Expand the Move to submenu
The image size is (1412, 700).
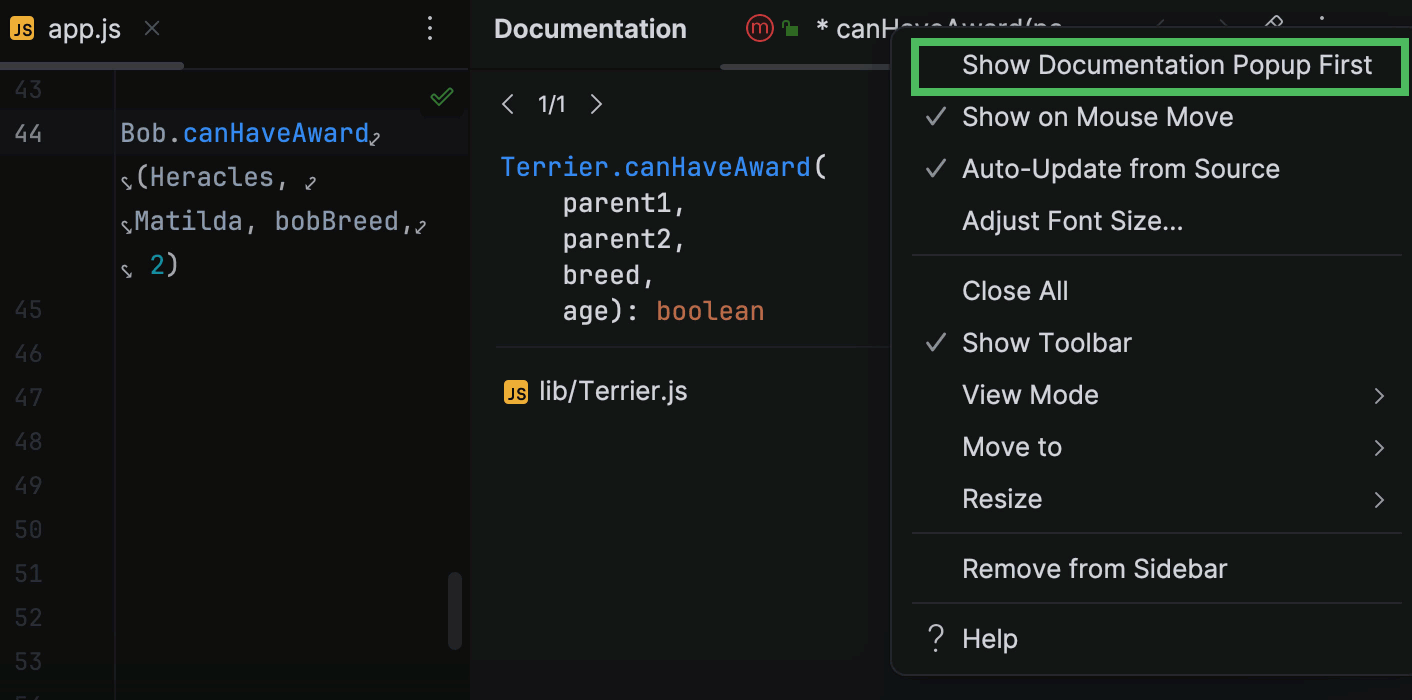tap(1012, 447)
